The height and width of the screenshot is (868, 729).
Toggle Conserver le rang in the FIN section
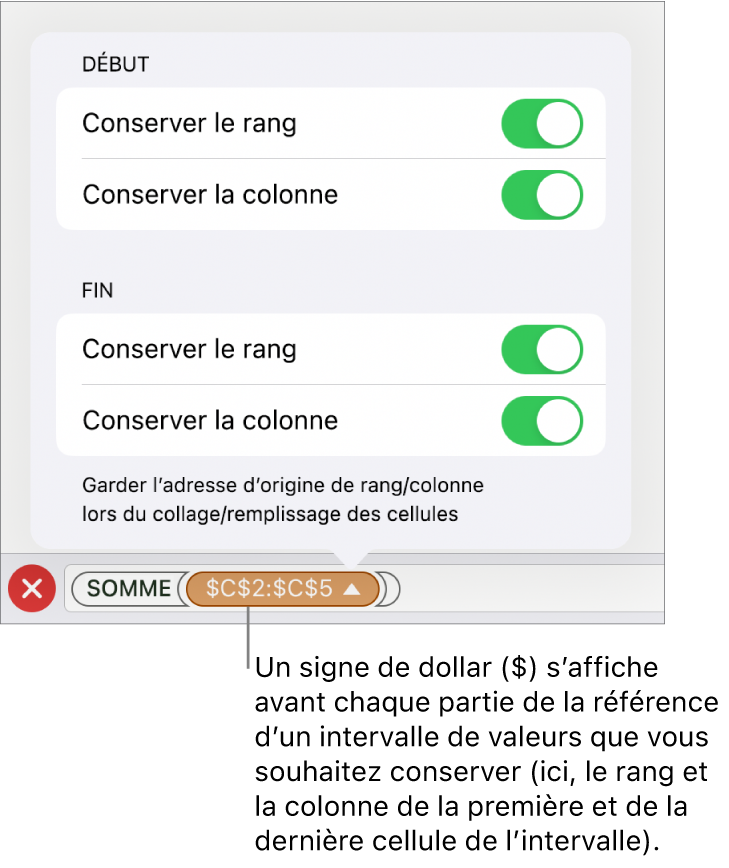[541, 350]
